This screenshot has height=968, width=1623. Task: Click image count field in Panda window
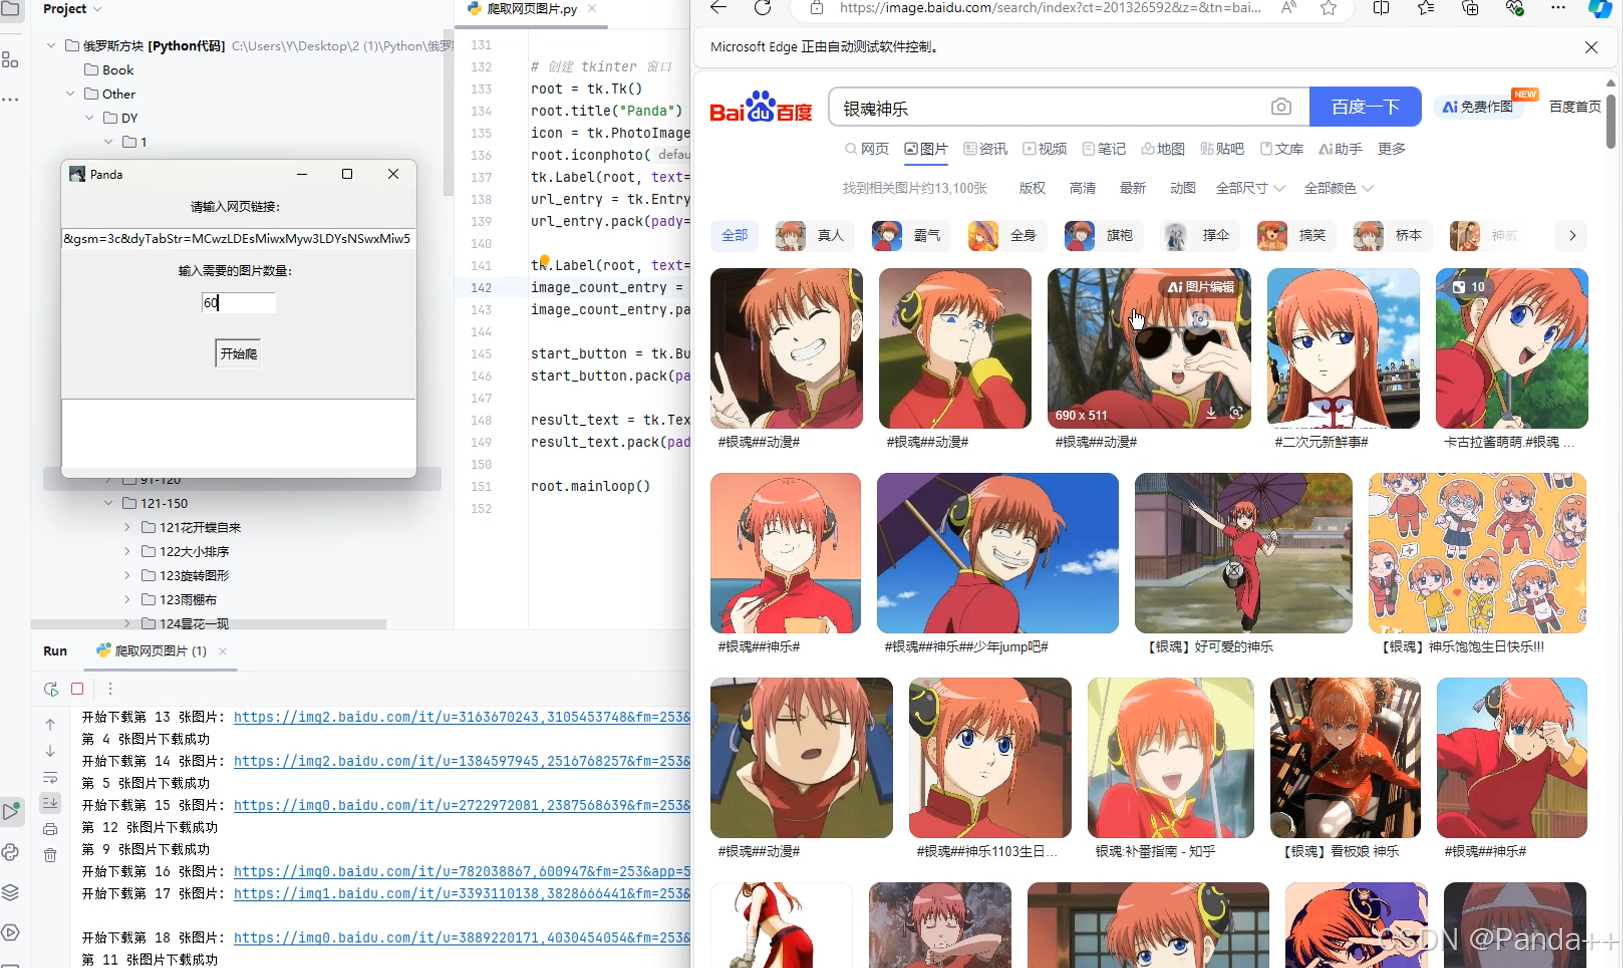click(x=238, y=303)
